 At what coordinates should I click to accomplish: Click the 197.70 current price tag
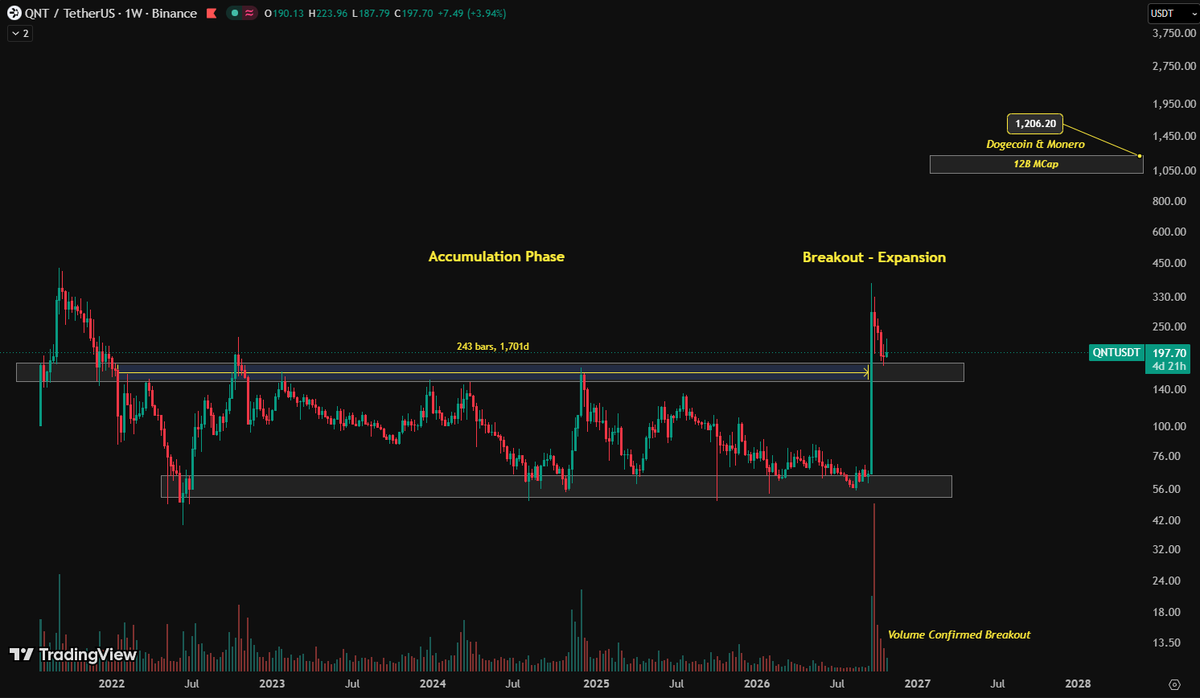1169,353
